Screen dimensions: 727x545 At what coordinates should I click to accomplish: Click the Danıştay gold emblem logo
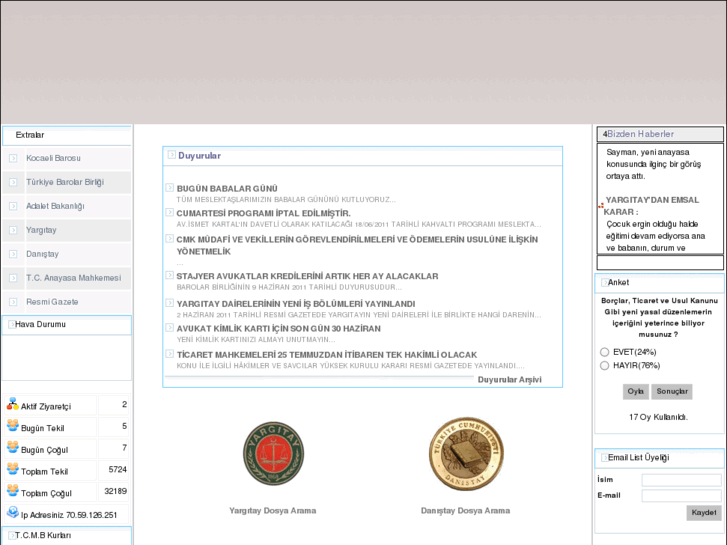click(466, 454)
